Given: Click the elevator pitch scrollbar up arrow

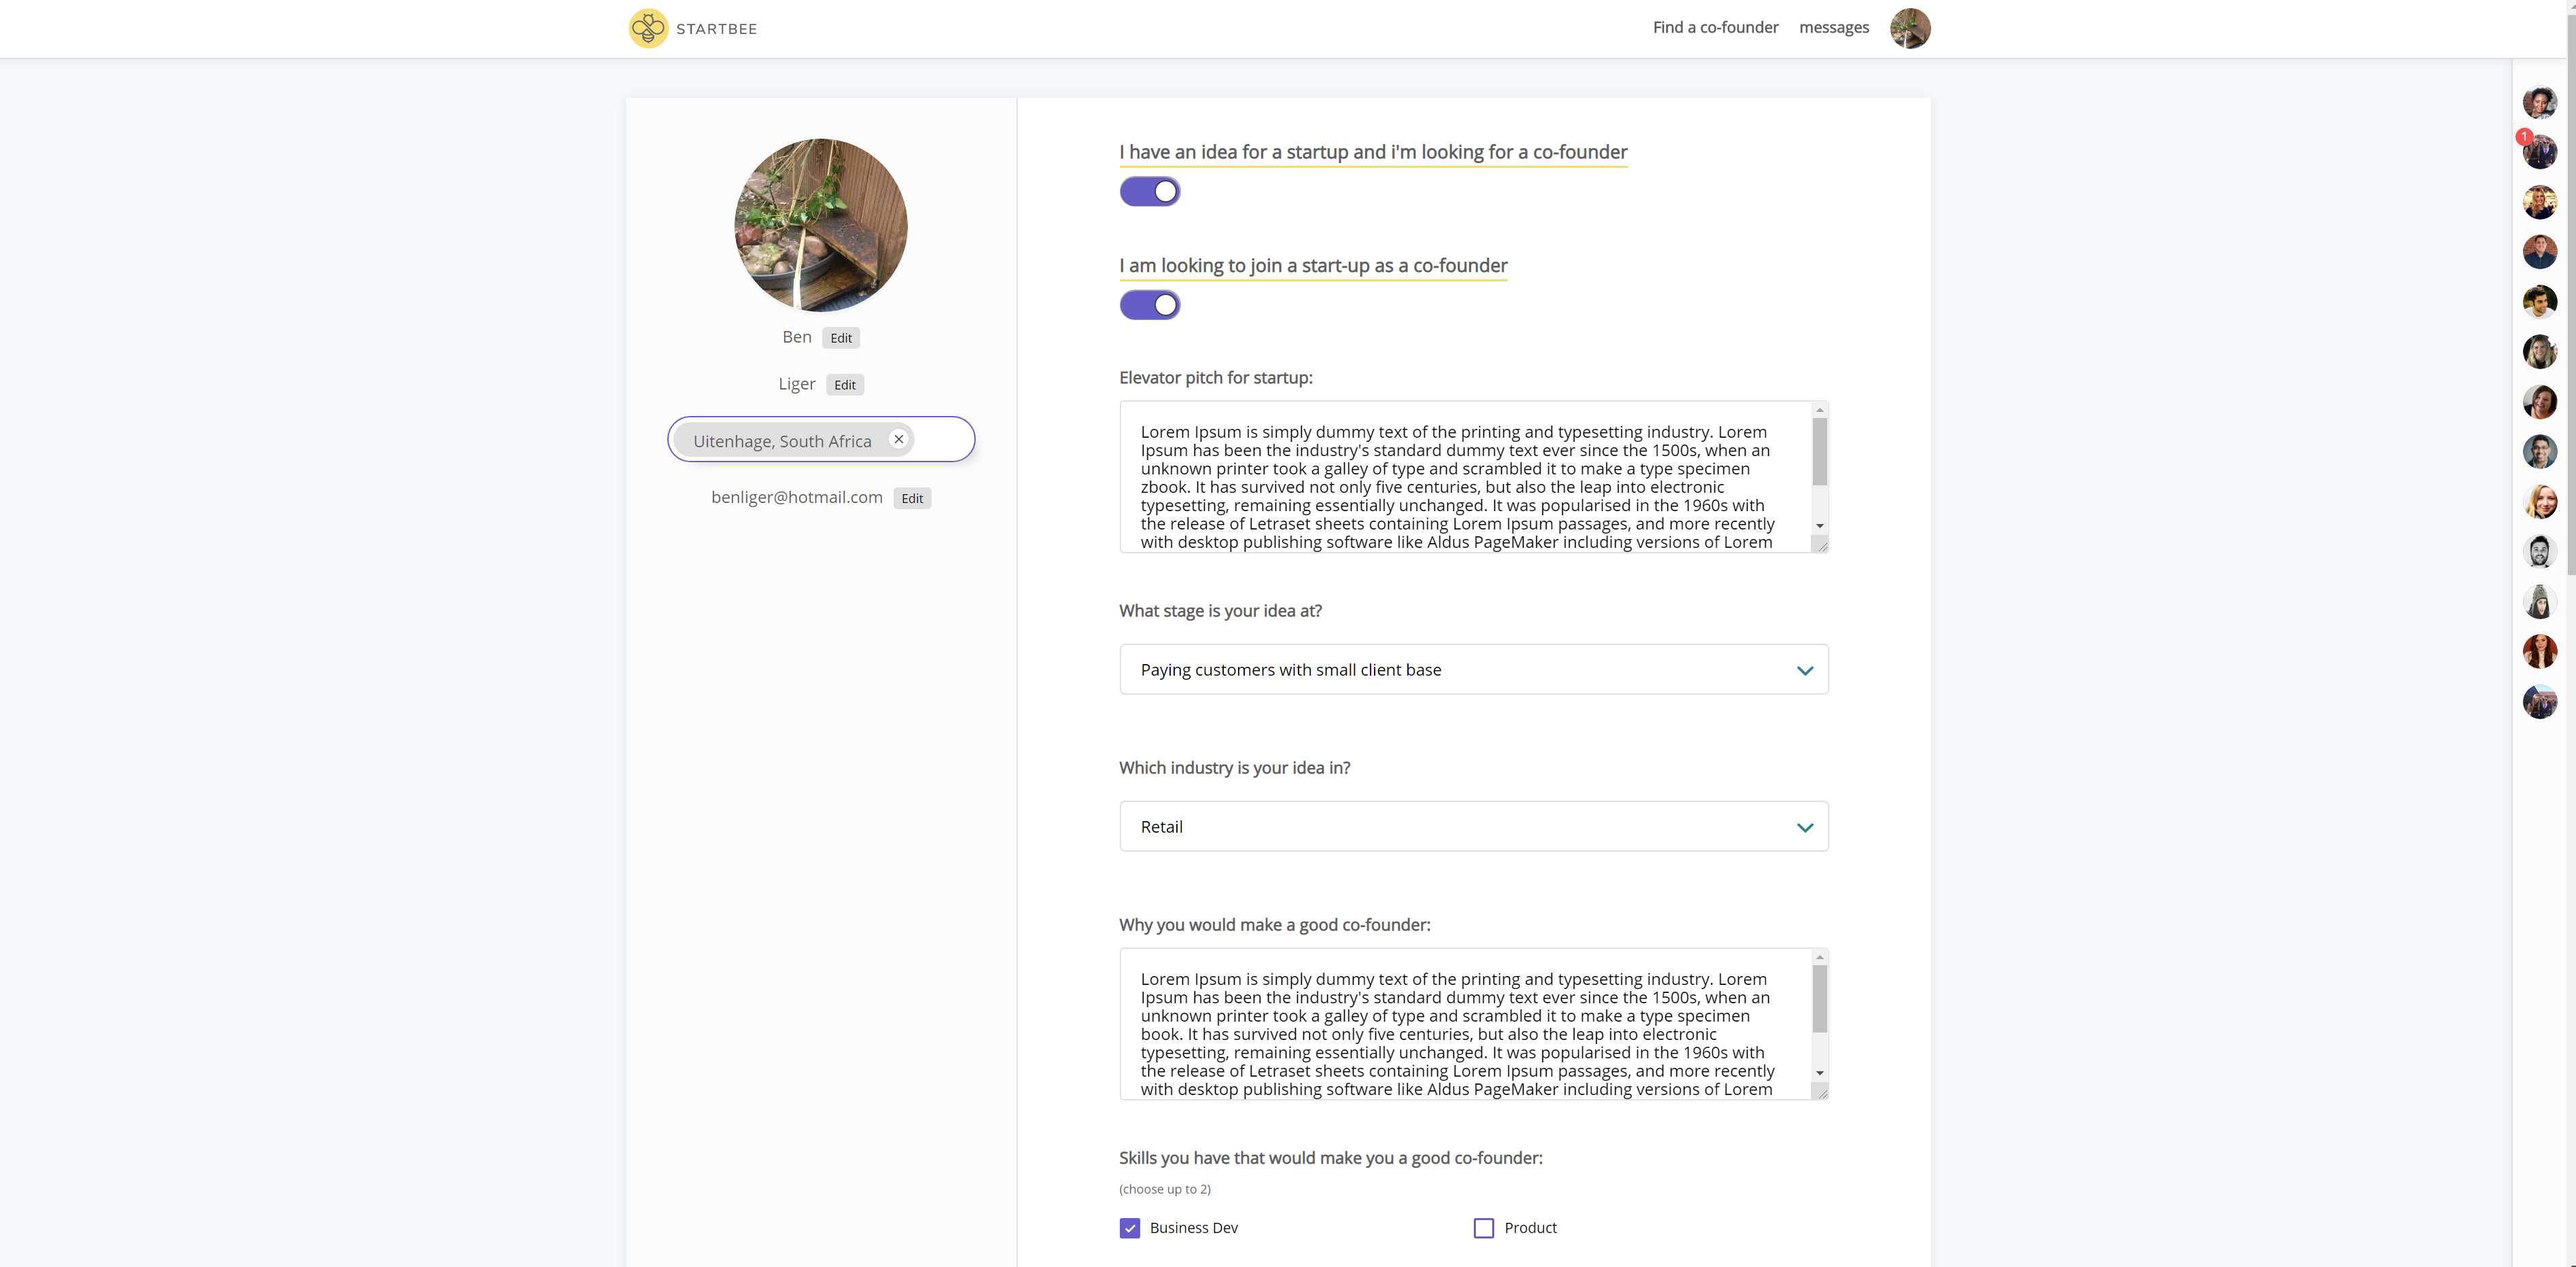Looking at the screenshot, I should click(1819, 410).
